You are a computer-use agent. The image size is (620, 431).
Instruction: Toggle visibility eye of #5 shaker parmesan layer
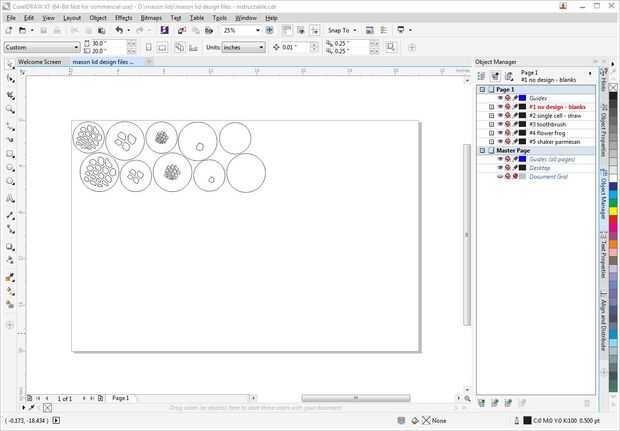click(x=500, y=142)
